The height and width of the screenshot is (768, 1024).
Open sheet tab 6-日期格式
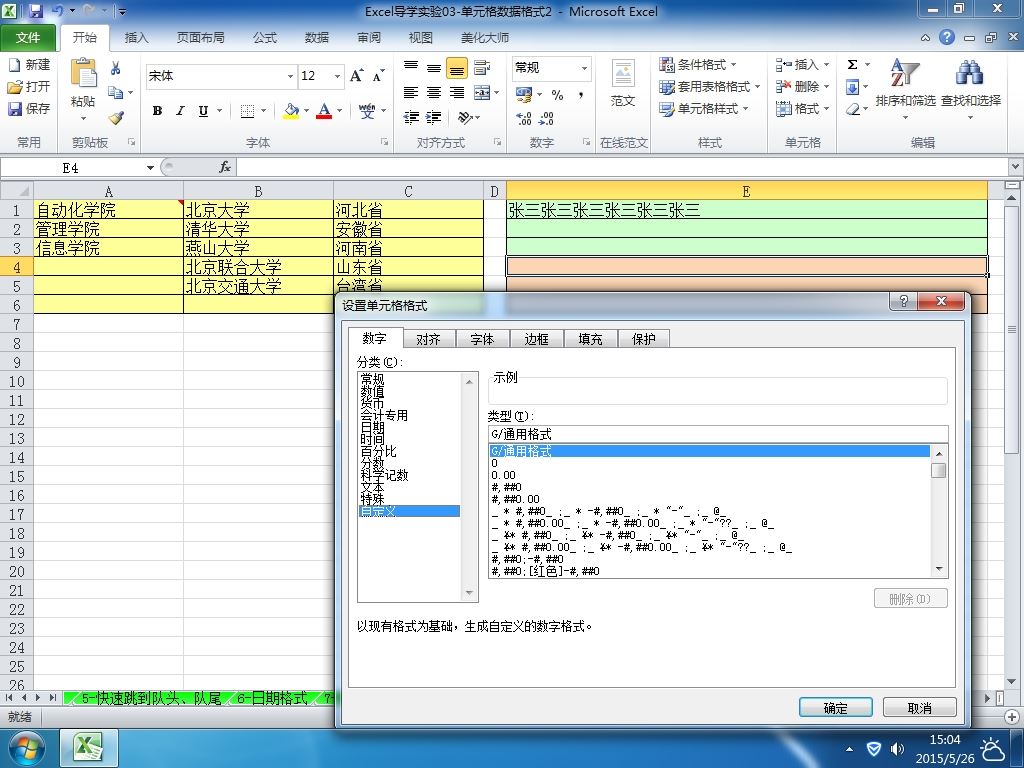pyautogui.click(x=272, y=698)
